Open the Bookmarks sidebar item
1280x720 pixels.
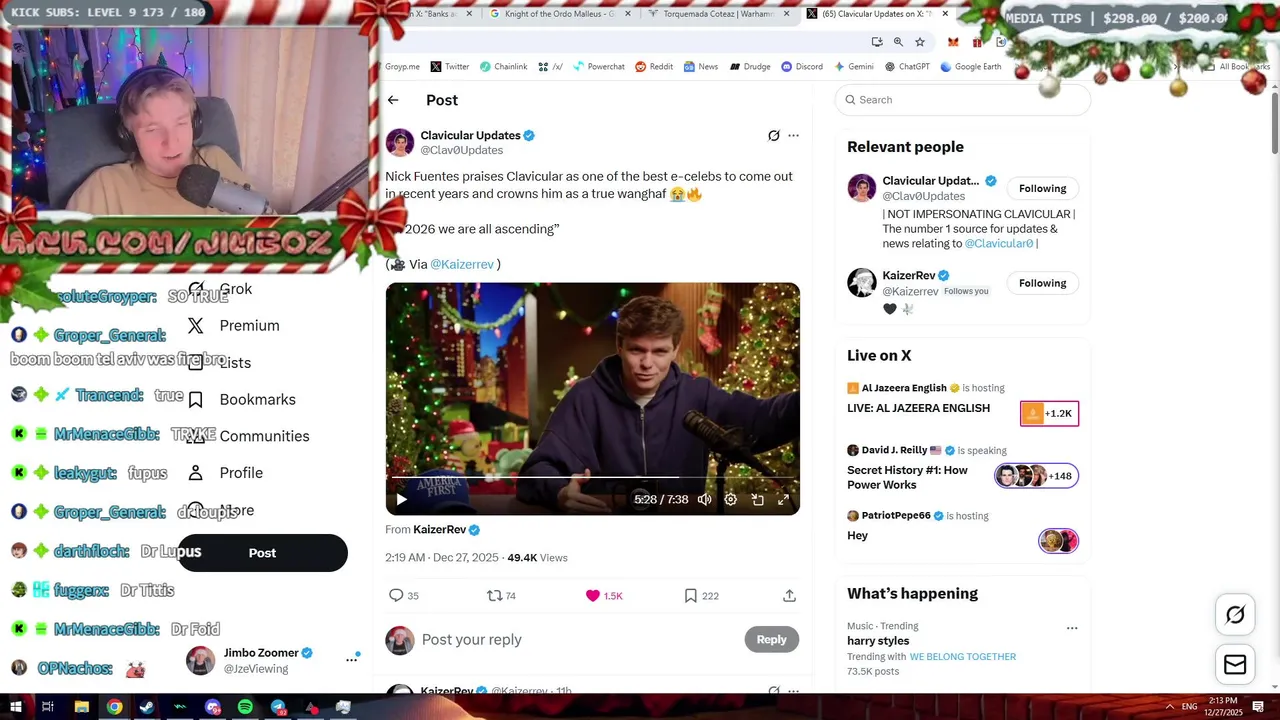(257, 399)
